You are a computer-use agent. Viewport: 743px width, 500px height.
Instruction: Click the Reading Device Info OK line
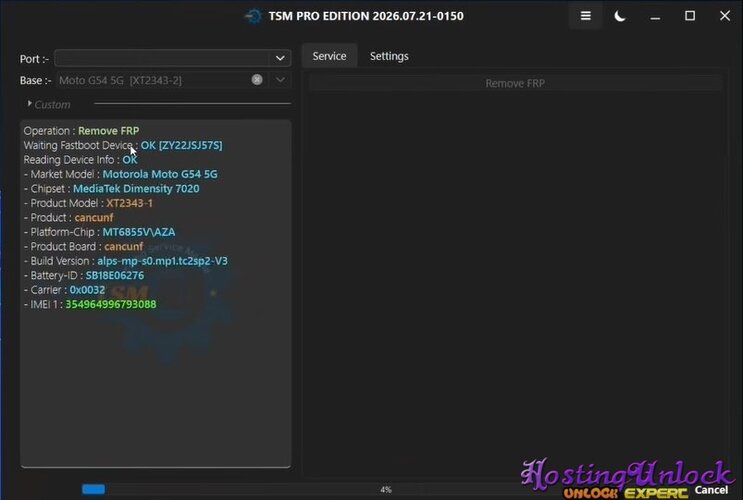point(81,160)
